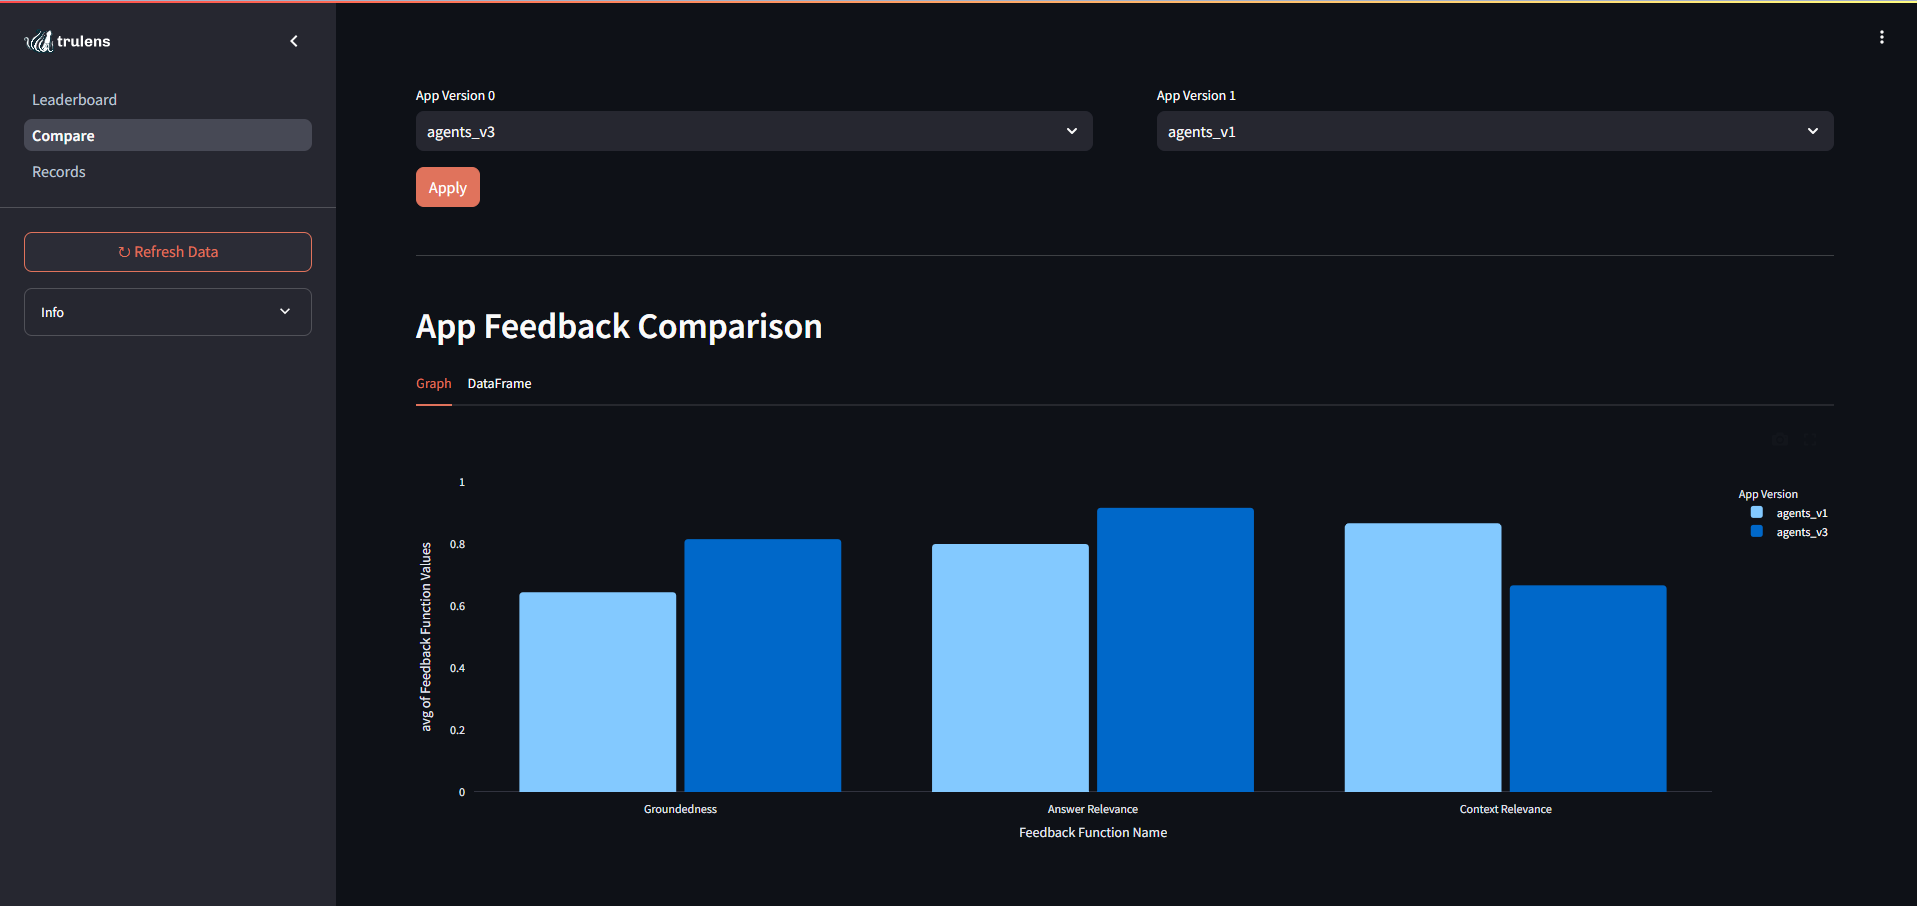Click the Answer Relevance axis label
1917x906 pixels.
[x=1093, y=809]
